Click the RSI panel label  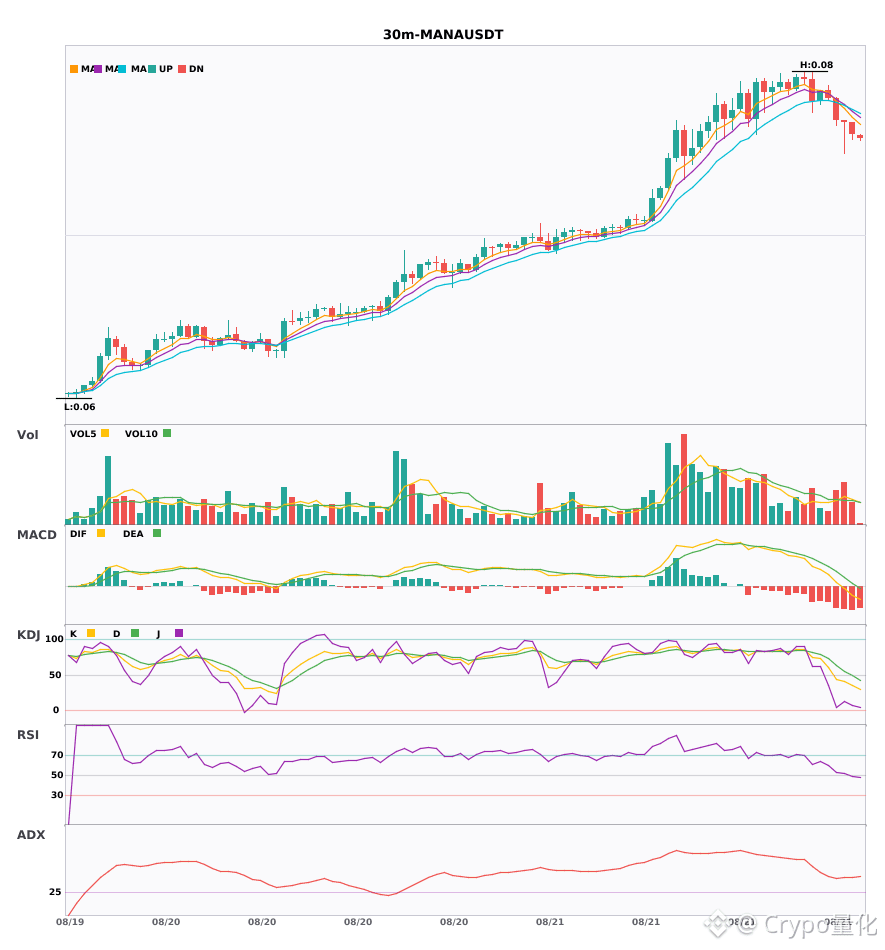[x=27, y=735]
